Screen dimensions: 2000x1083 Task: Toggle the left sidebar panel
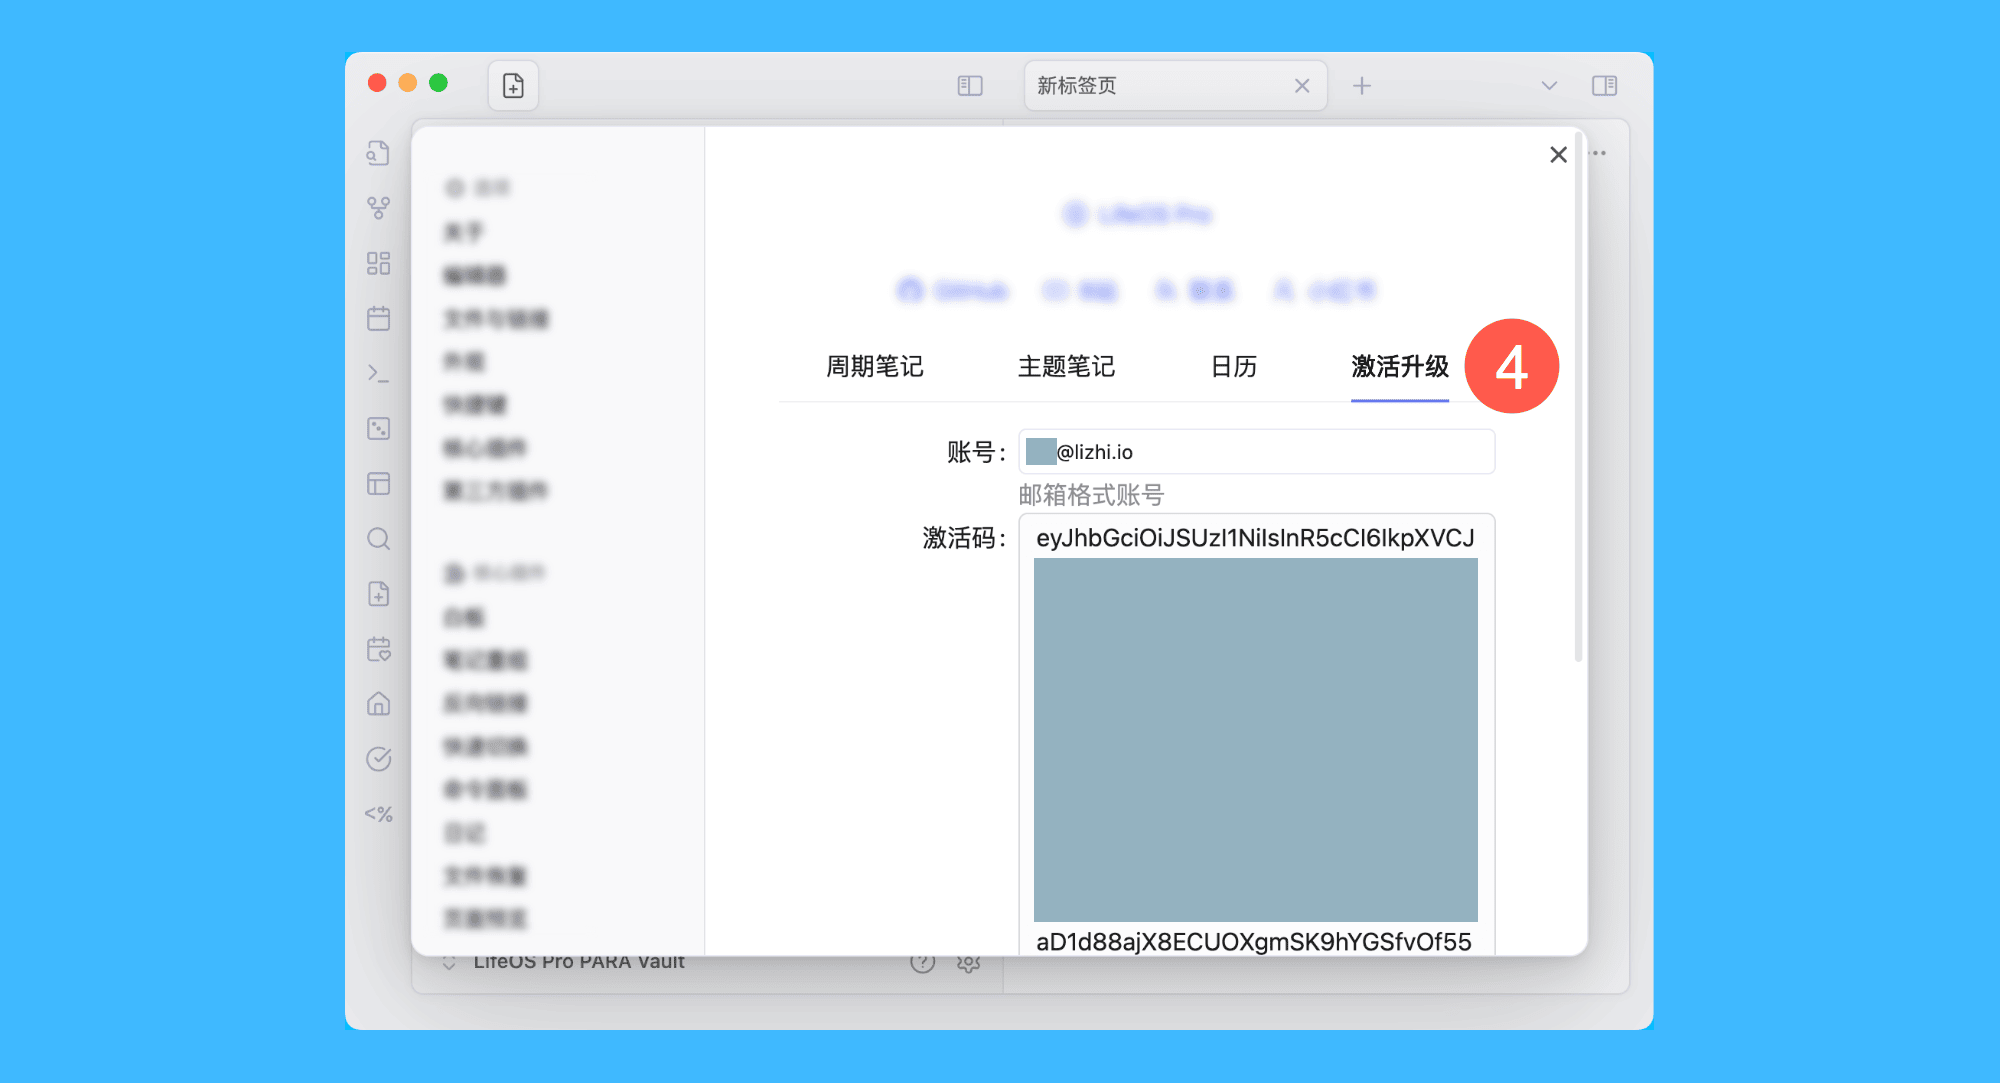(970, 86)
